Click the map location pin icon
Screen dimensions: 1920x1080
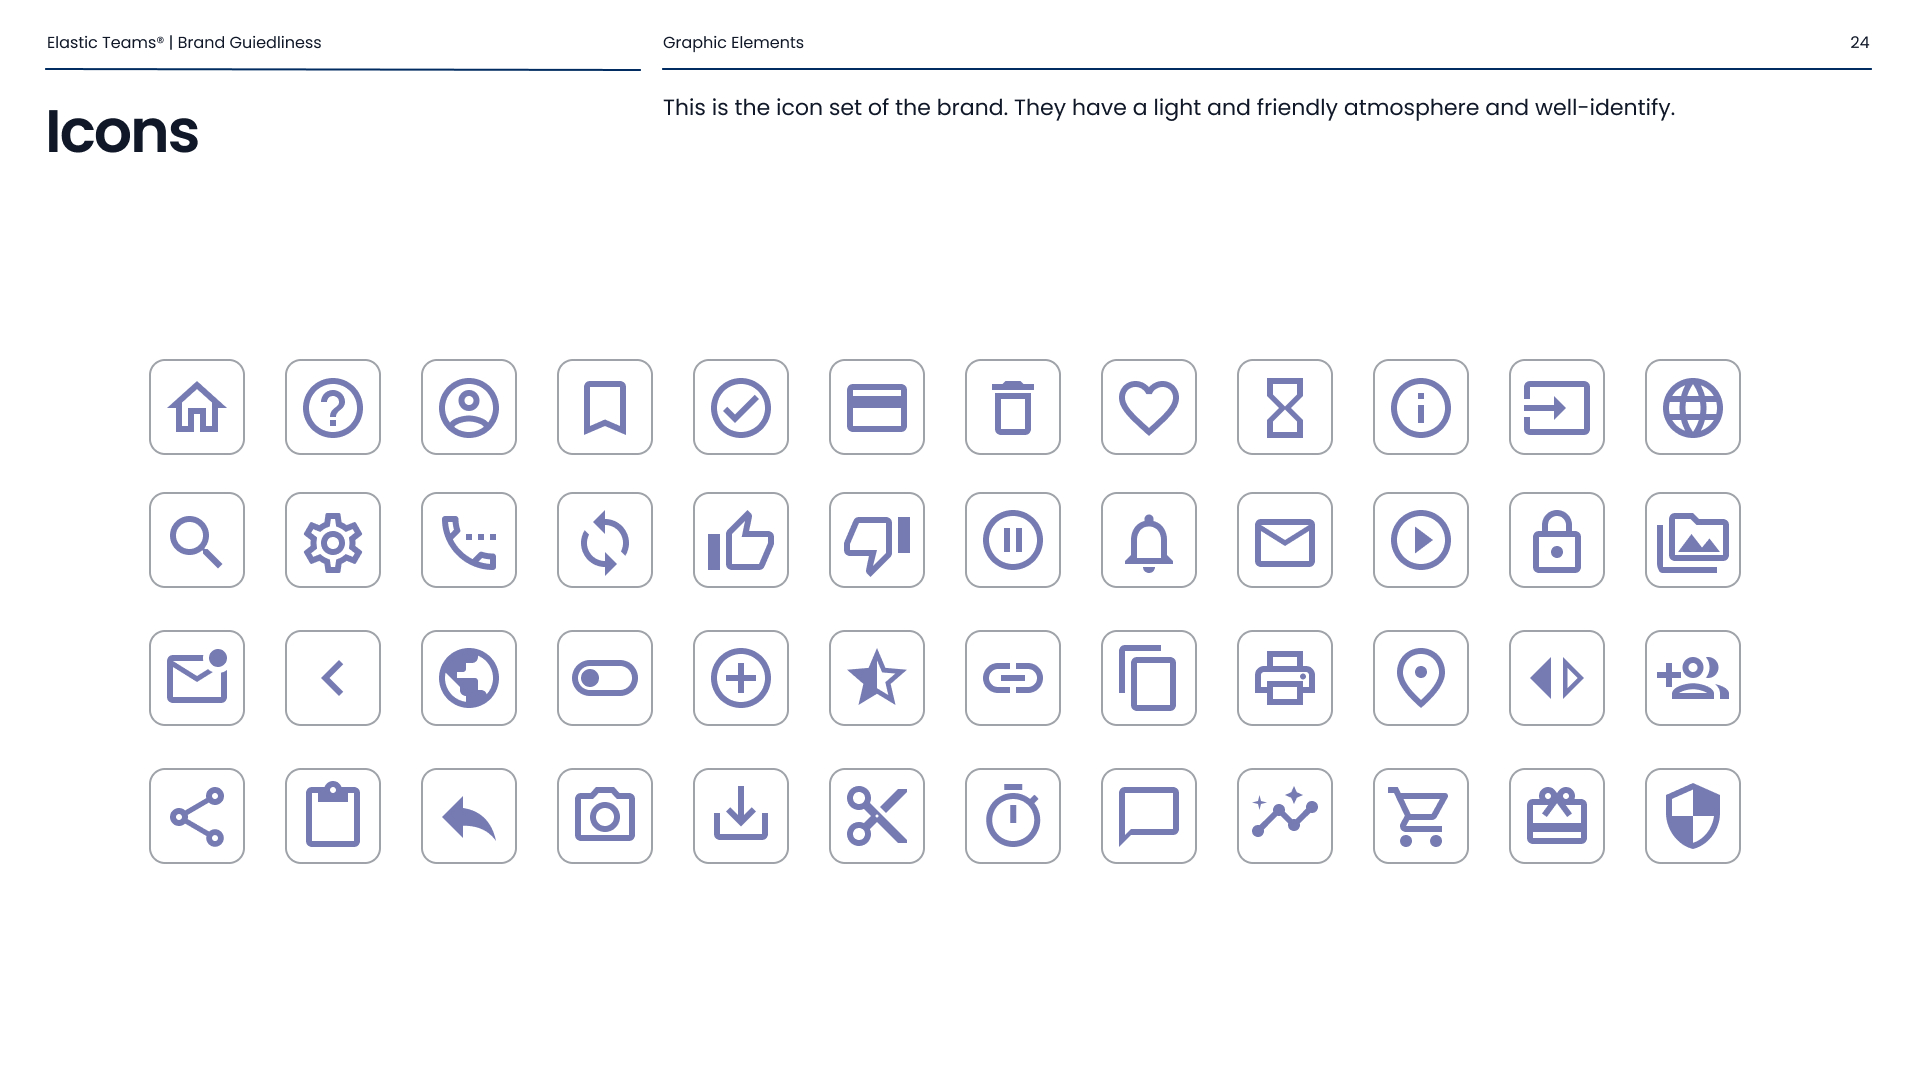click(x=1421, y=678)
